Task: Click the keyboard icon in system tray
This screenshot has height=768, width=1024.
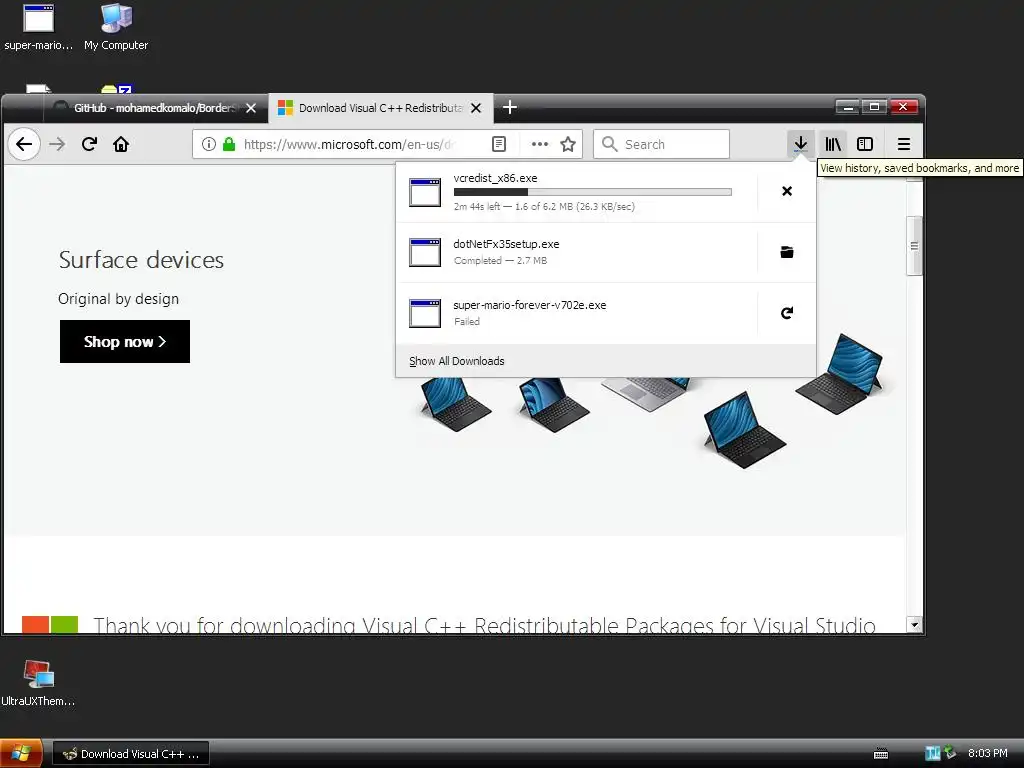Action: [x=881, y=754]
